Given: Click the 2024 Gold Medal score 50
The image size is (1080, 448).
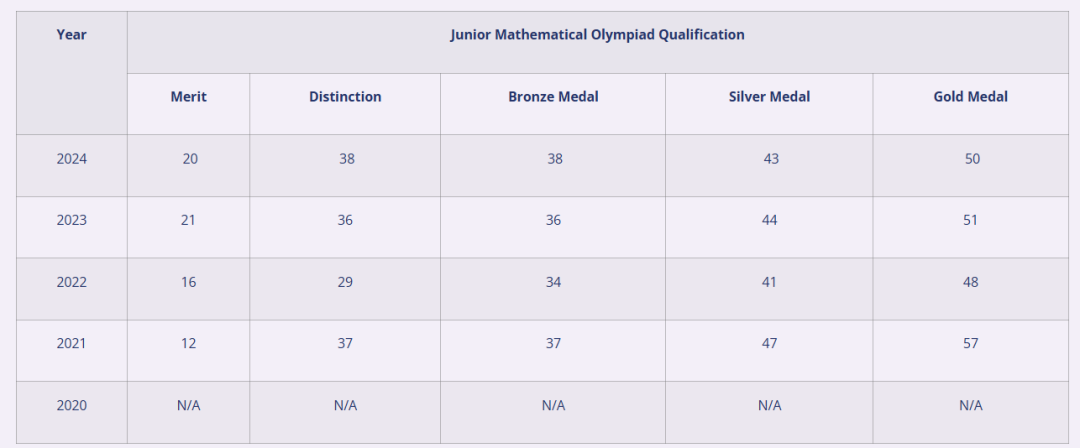Looking at the screenshot, I should 972,159.
